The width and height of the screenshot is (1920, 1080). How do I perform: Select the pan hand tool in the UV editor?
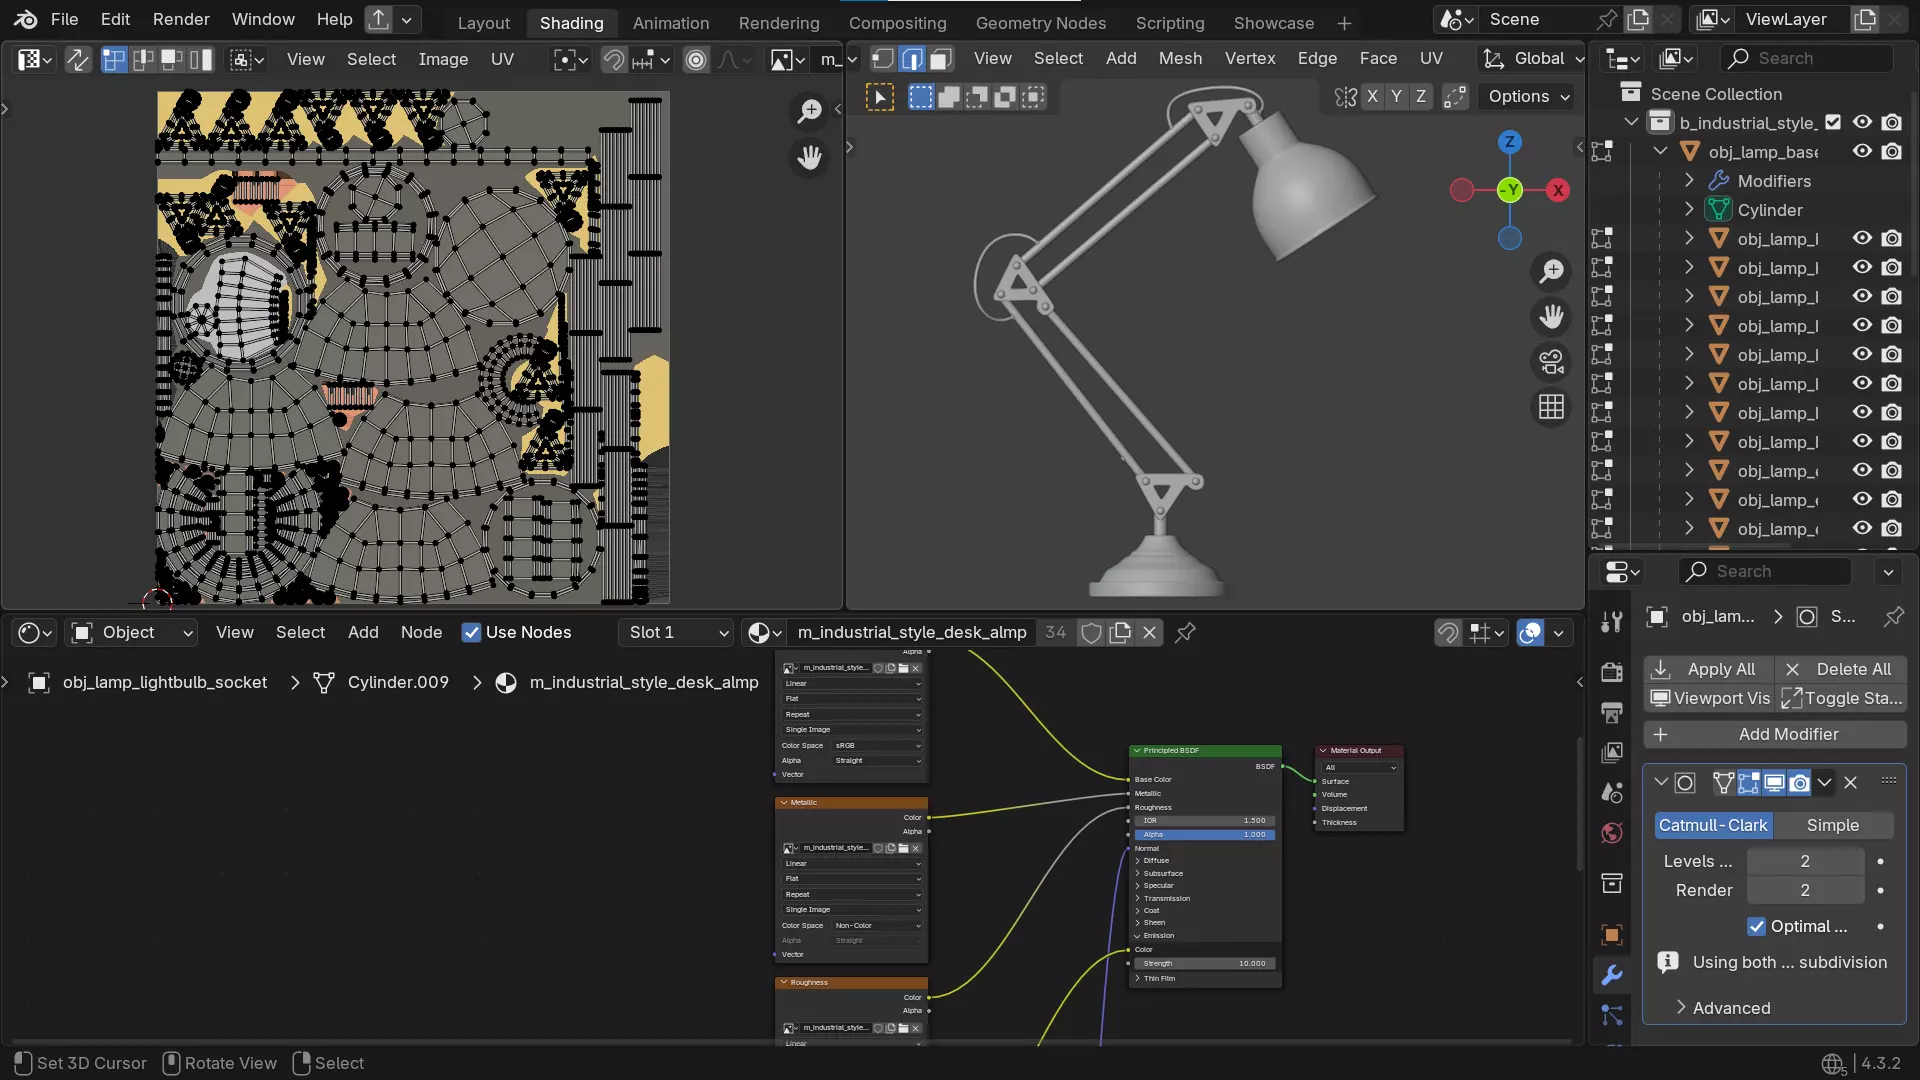coord(809,157)
